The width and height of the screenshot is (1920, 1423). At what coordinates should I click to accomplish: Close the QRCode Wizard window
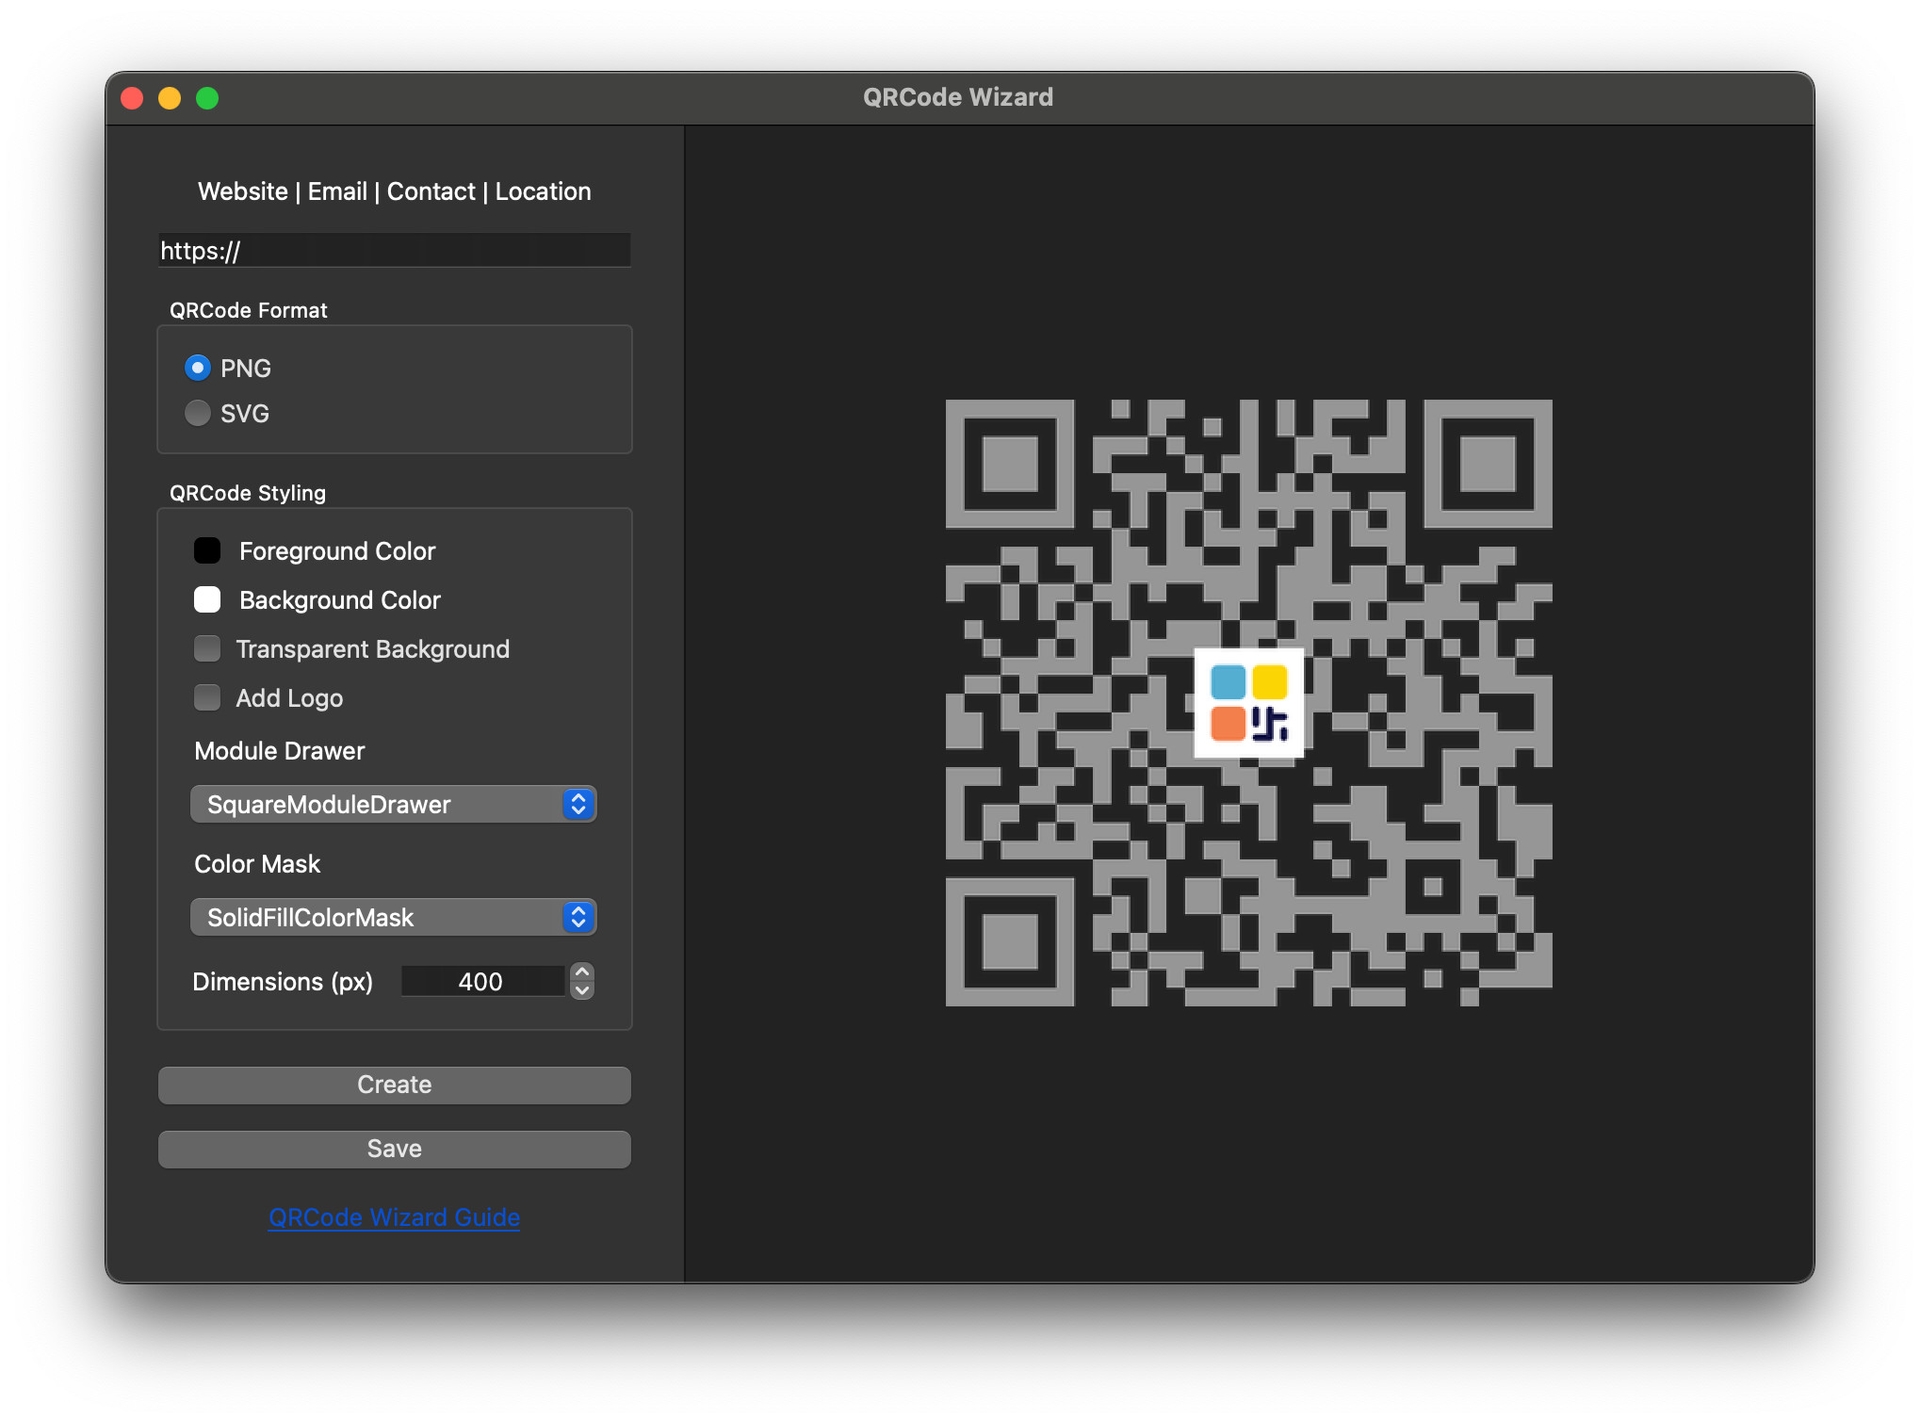pyautogui.click(x=132, y=98)
